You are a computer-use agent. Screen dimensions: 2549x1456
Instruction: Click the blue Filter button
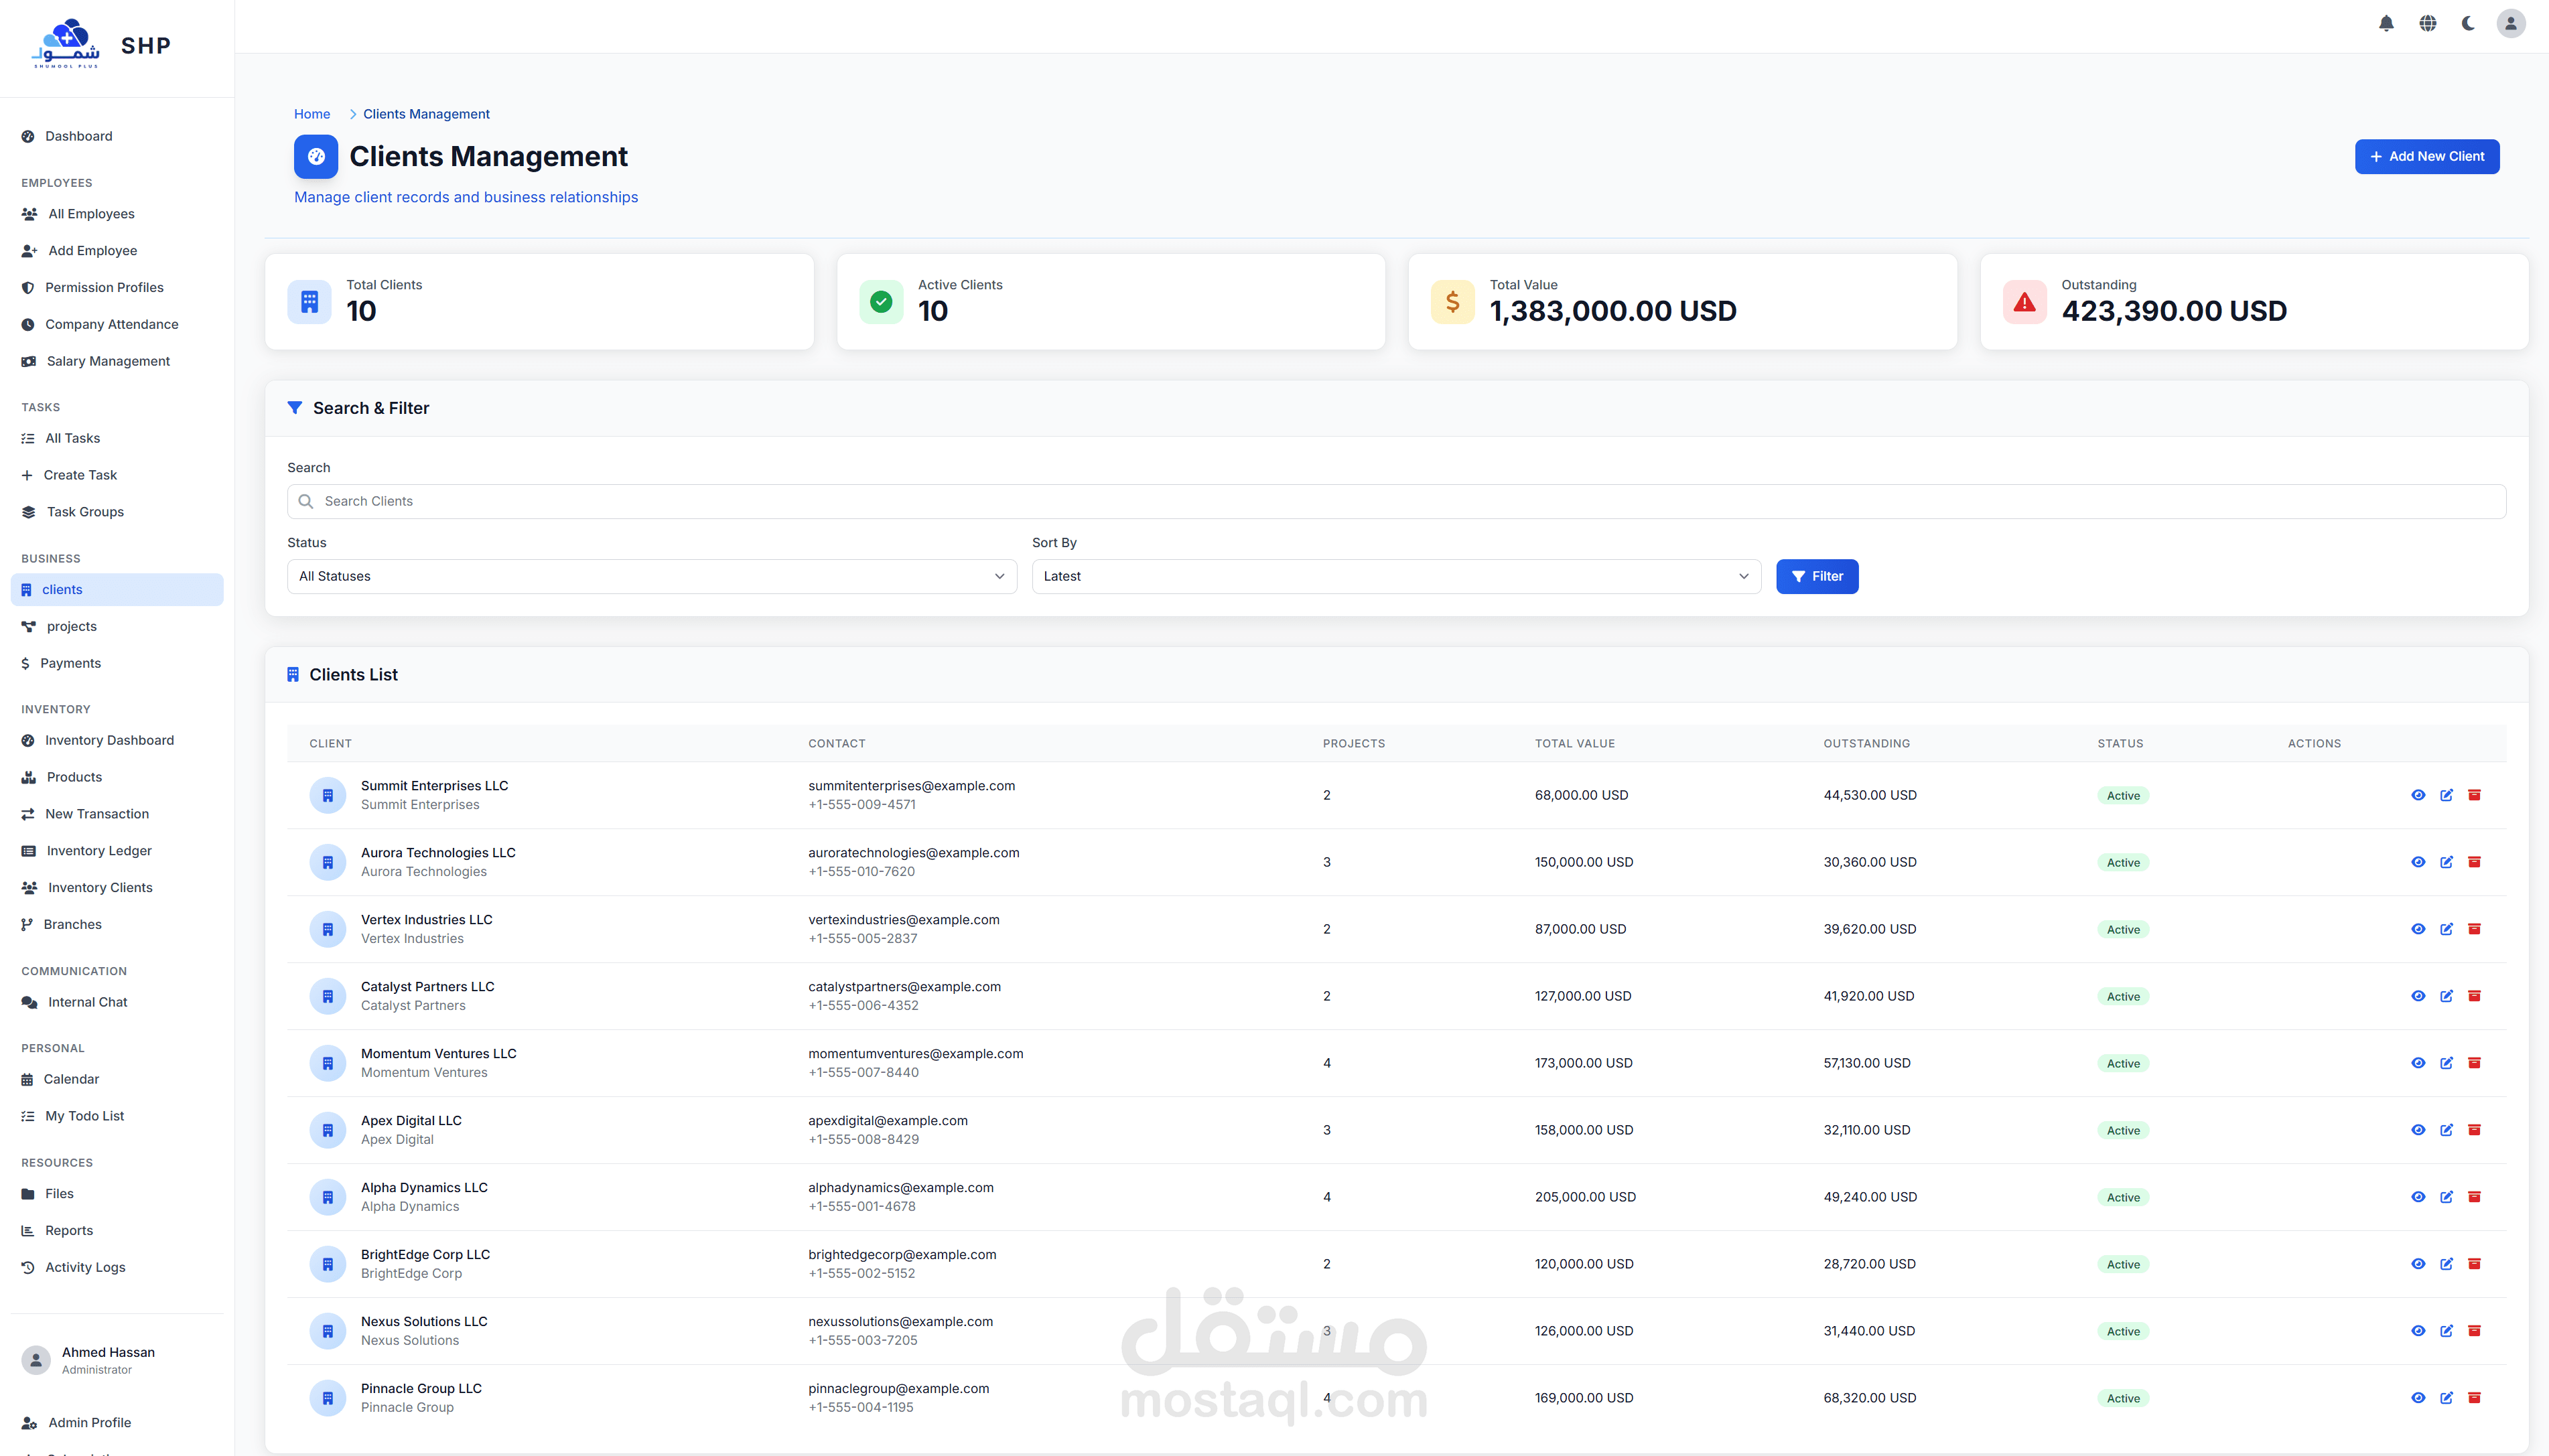point(1816,576)
